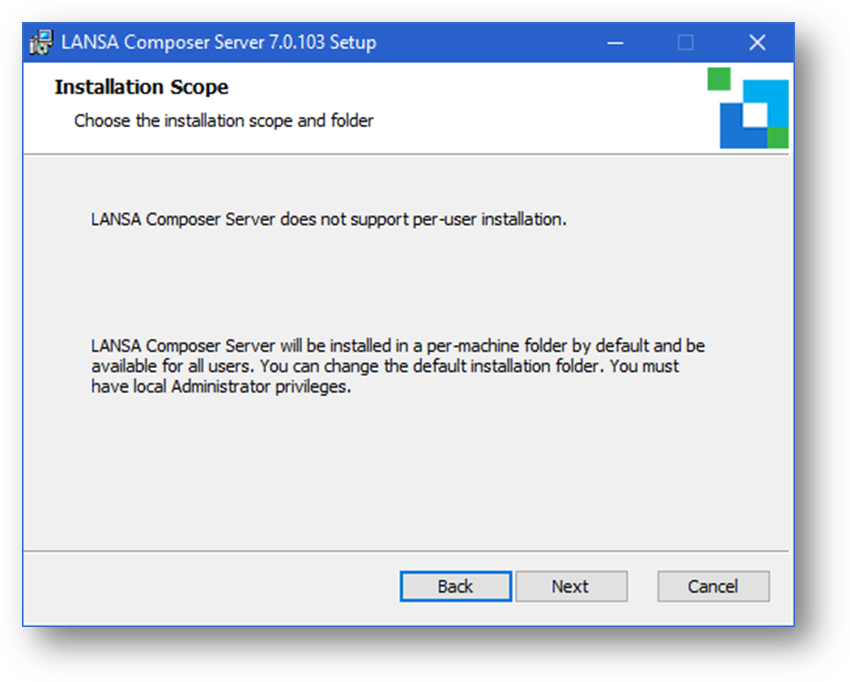The height and width of the screenshot is (682, 850).
Task: Click the white center square of logo
Action: click(755, 114)
